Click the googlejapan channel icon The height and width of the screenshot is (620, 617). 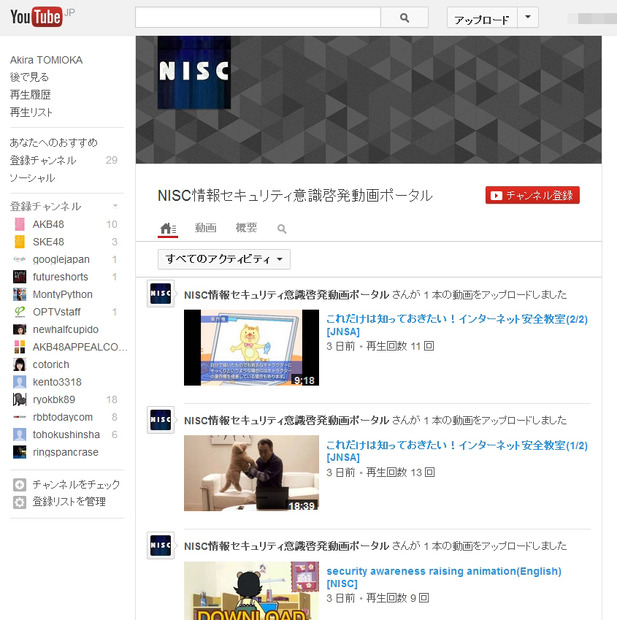[x=19, y=259]
